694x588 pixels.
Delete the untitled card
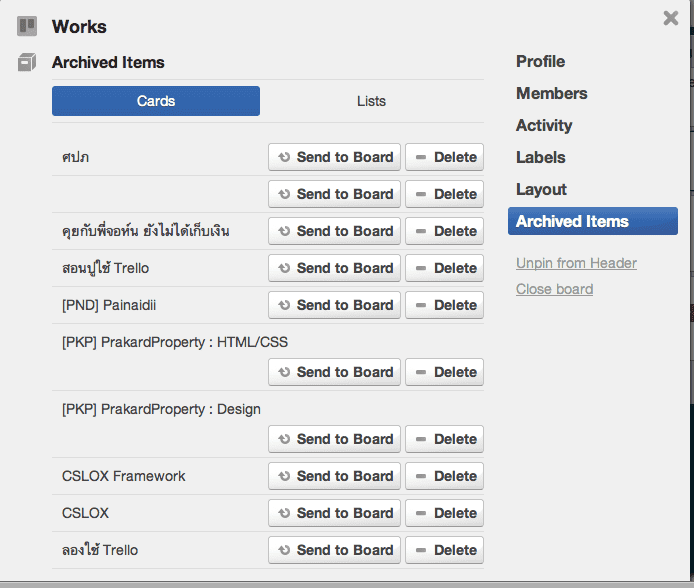[x=444, y=194]
